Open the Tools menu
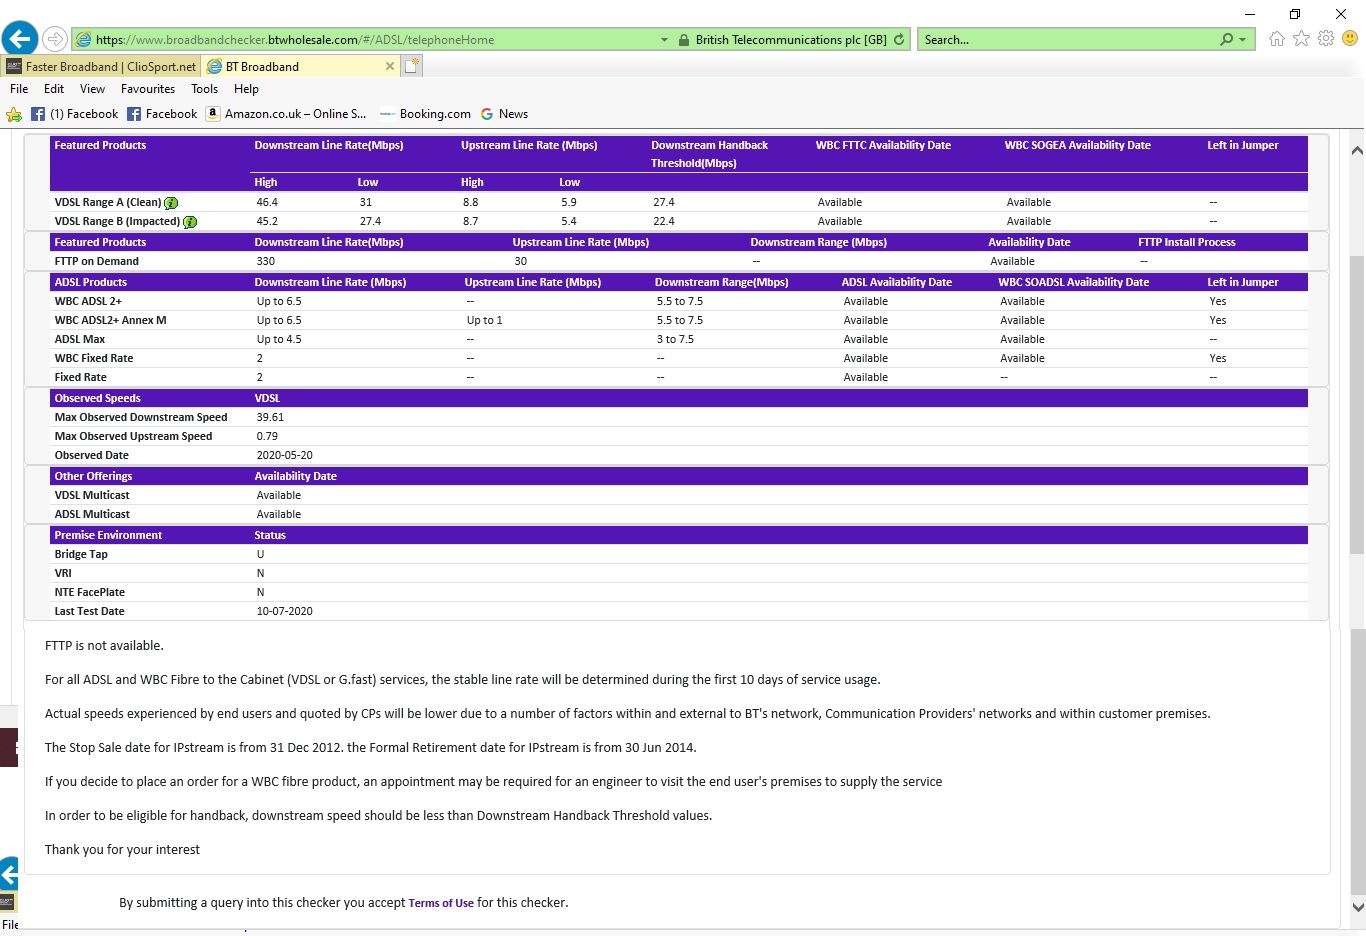Viewport: 1366px width, 936px height. pyautogui.click(x=204, y=89)
